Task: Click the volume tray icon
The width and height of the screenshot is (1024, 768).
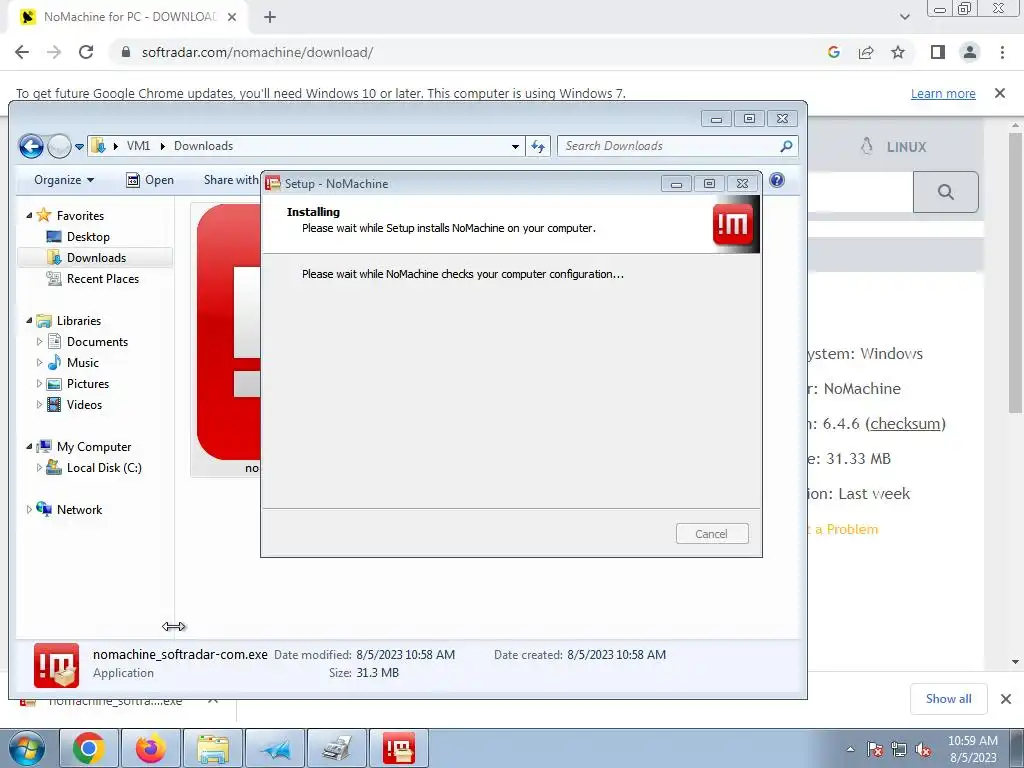Action: tap(923, 749)
